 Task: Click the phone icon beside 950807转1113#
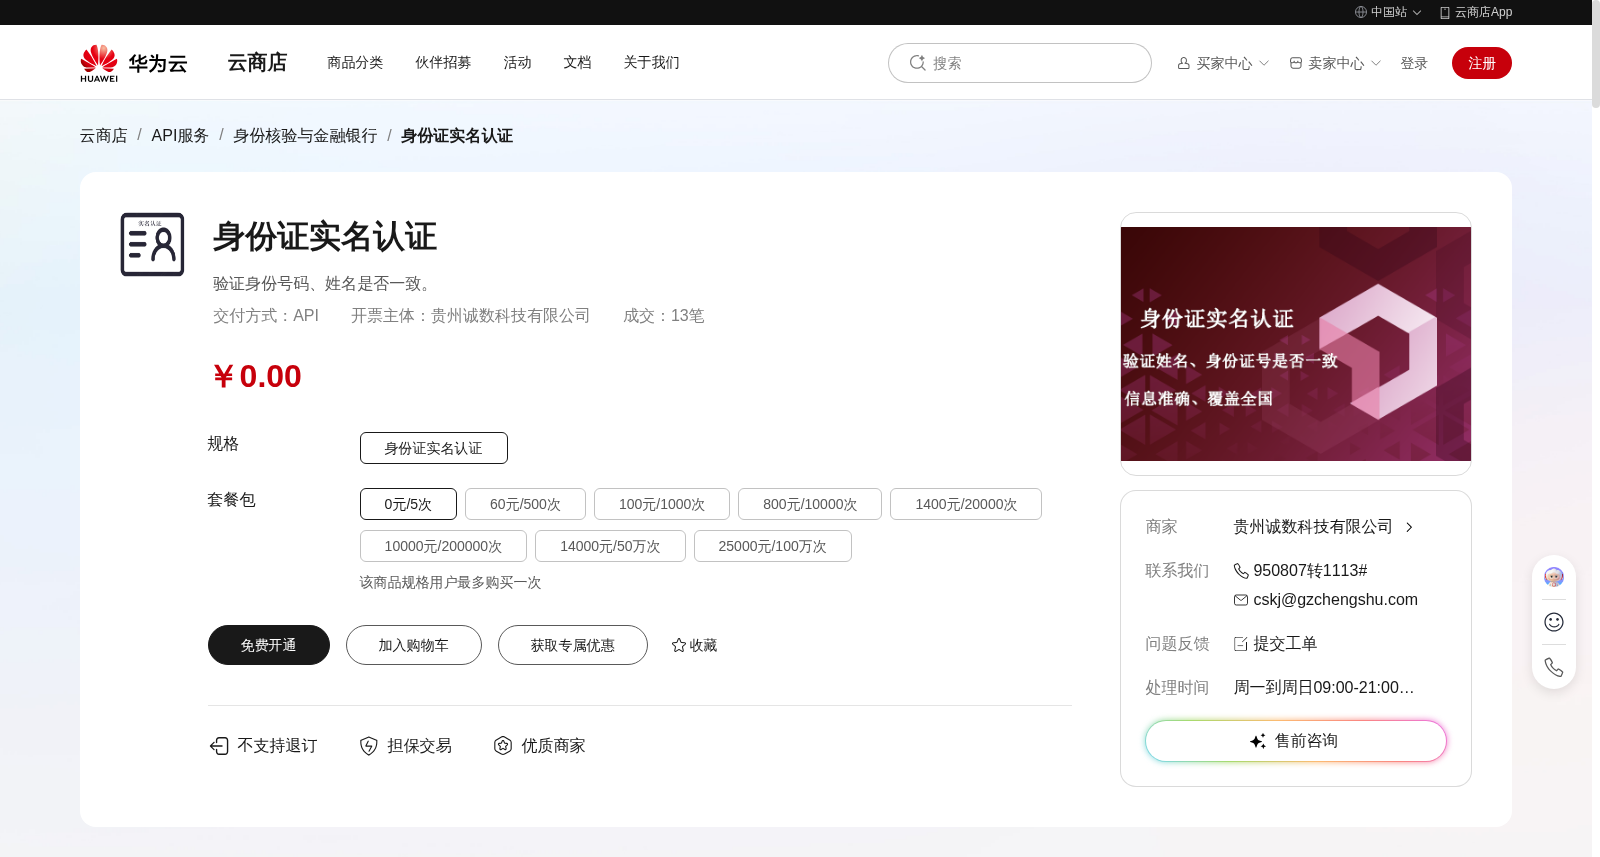[x=1241, y=571]
